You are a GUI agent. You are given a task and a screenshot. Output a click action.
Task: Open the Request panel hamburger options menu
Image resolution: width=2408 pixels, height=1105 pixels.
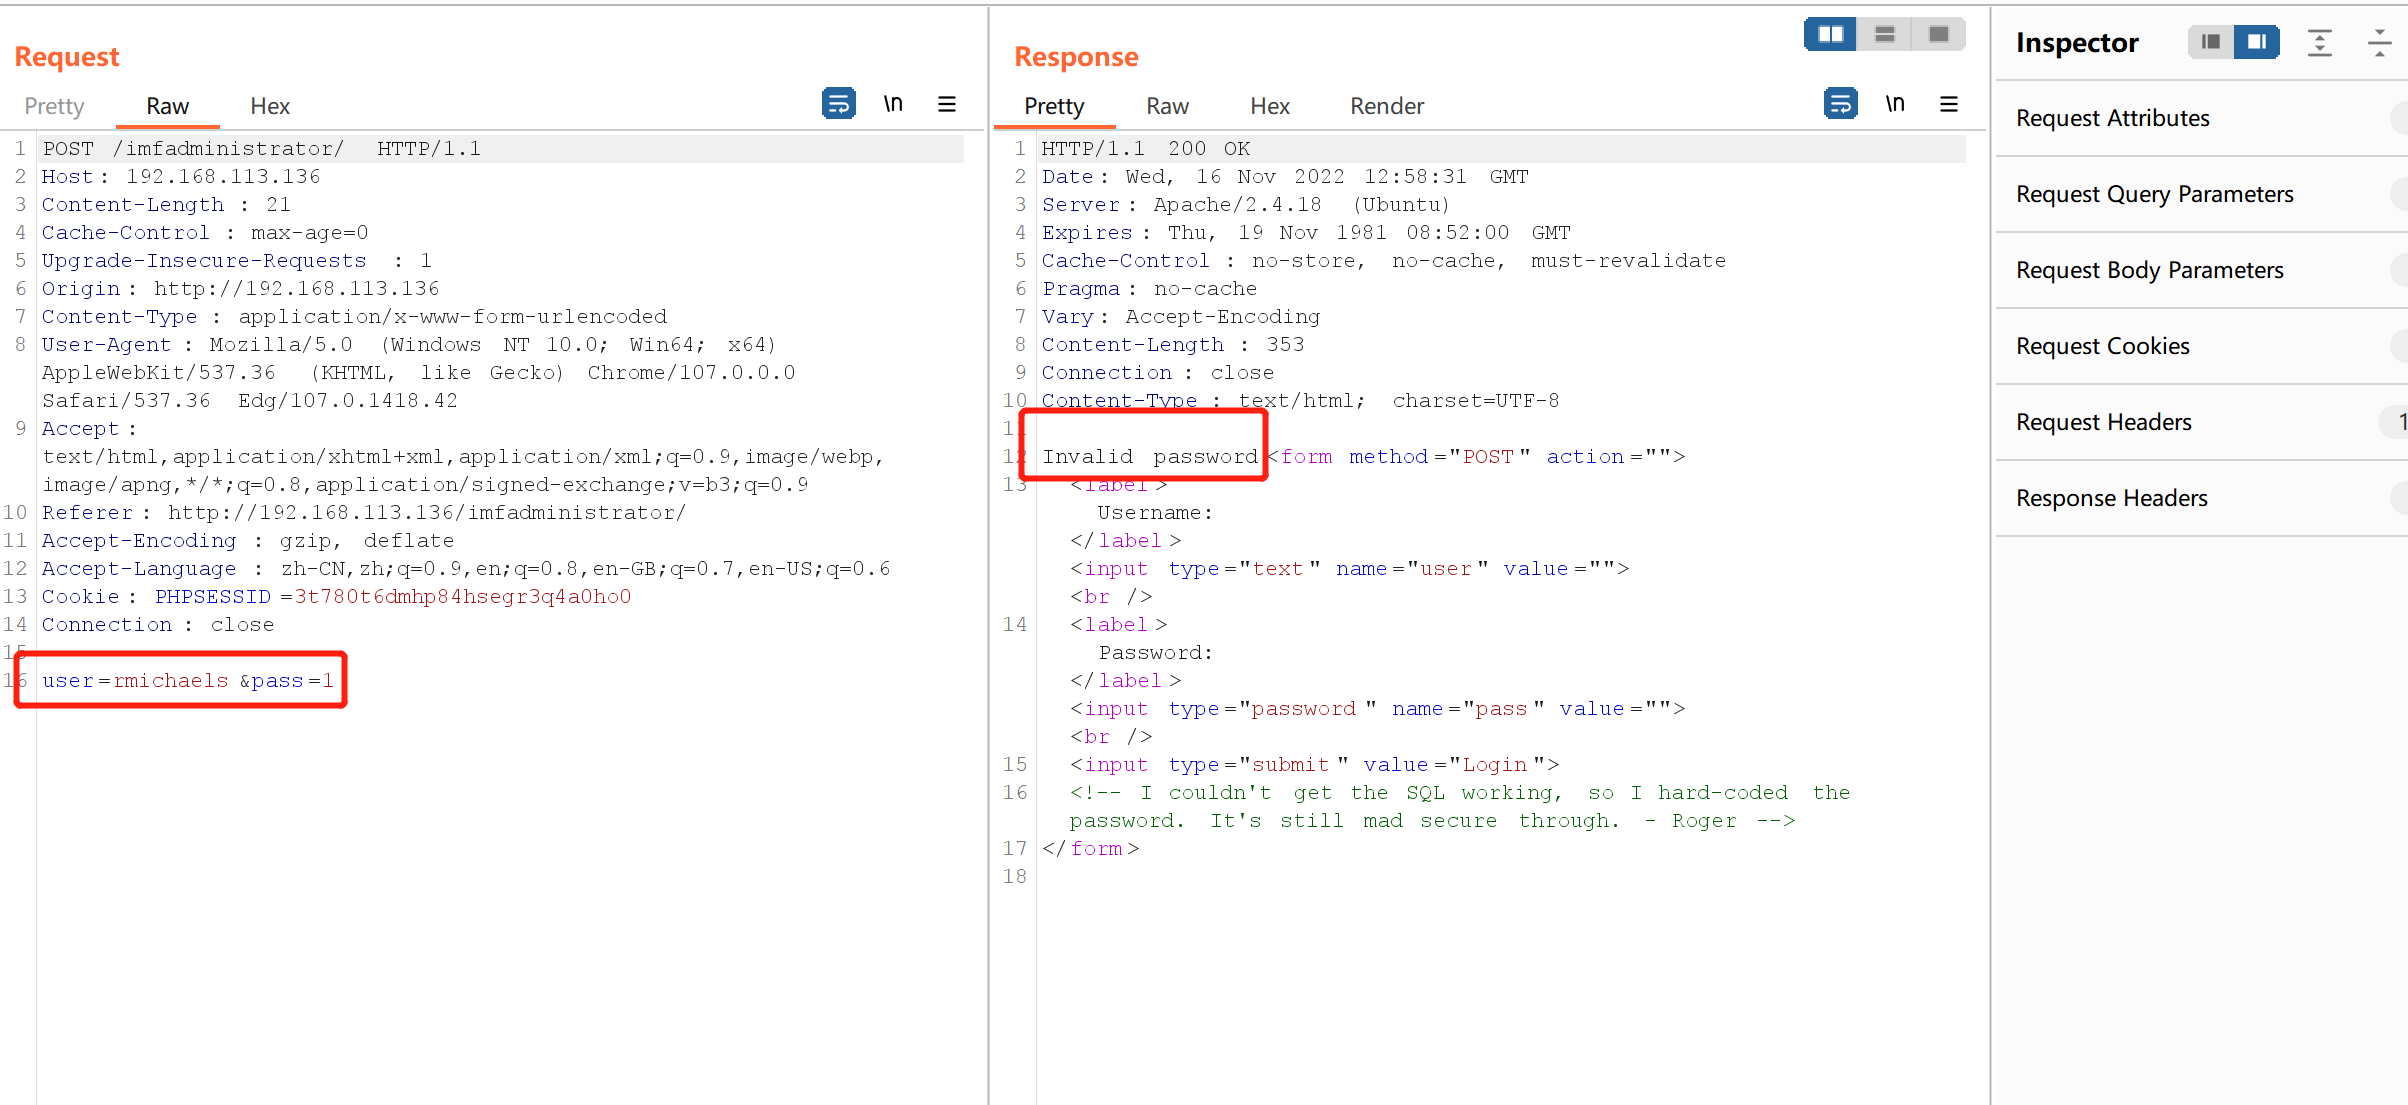947,104
